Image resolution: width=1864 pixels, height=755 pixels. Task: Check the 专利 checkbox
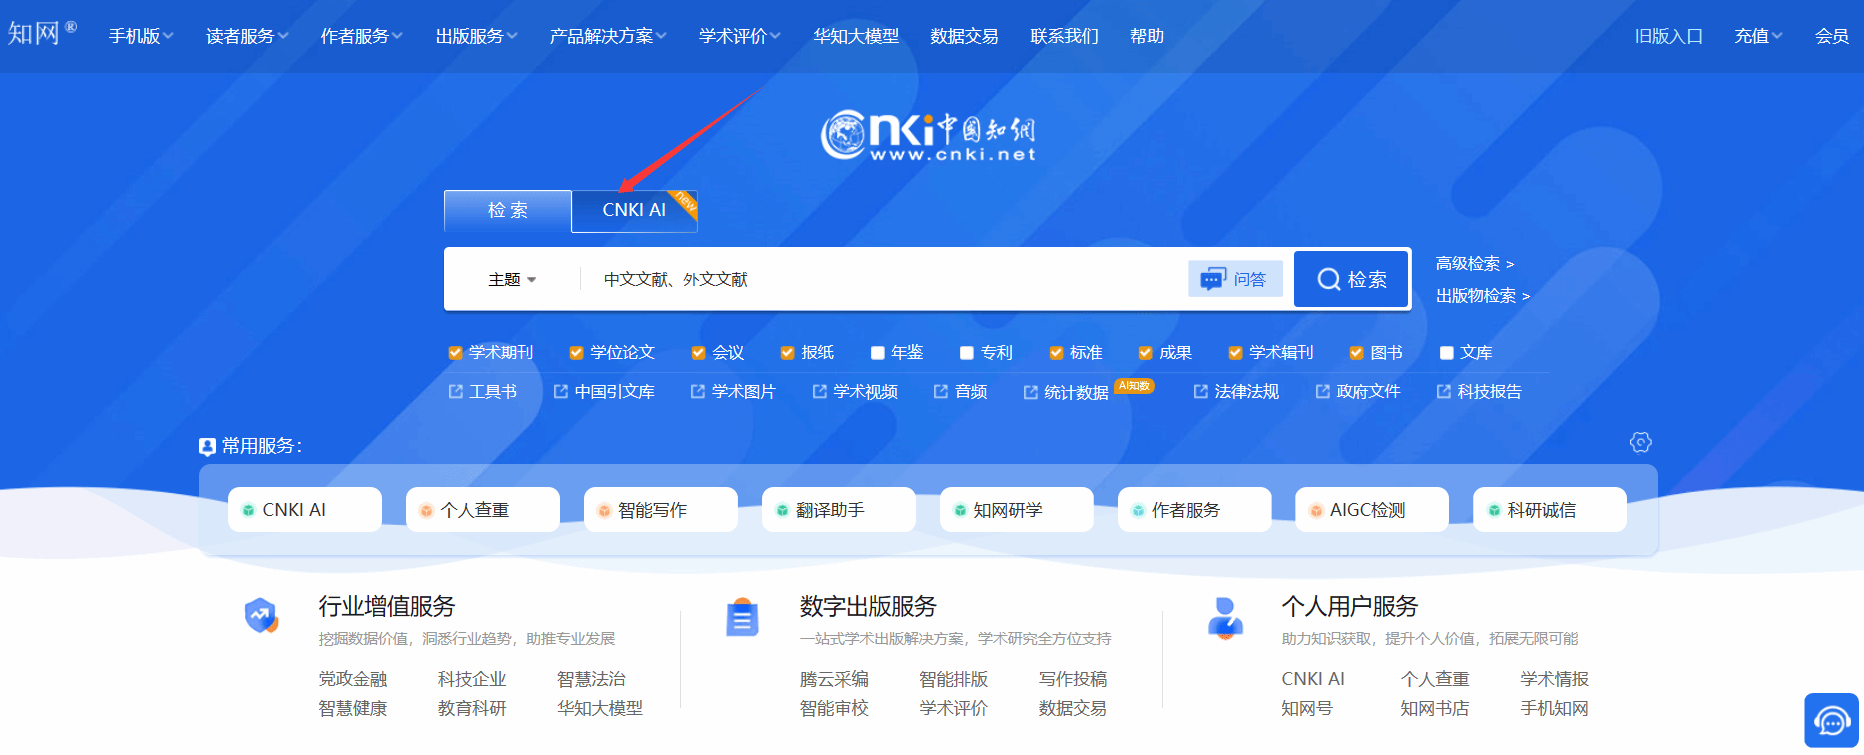click(x=967, y=353)
